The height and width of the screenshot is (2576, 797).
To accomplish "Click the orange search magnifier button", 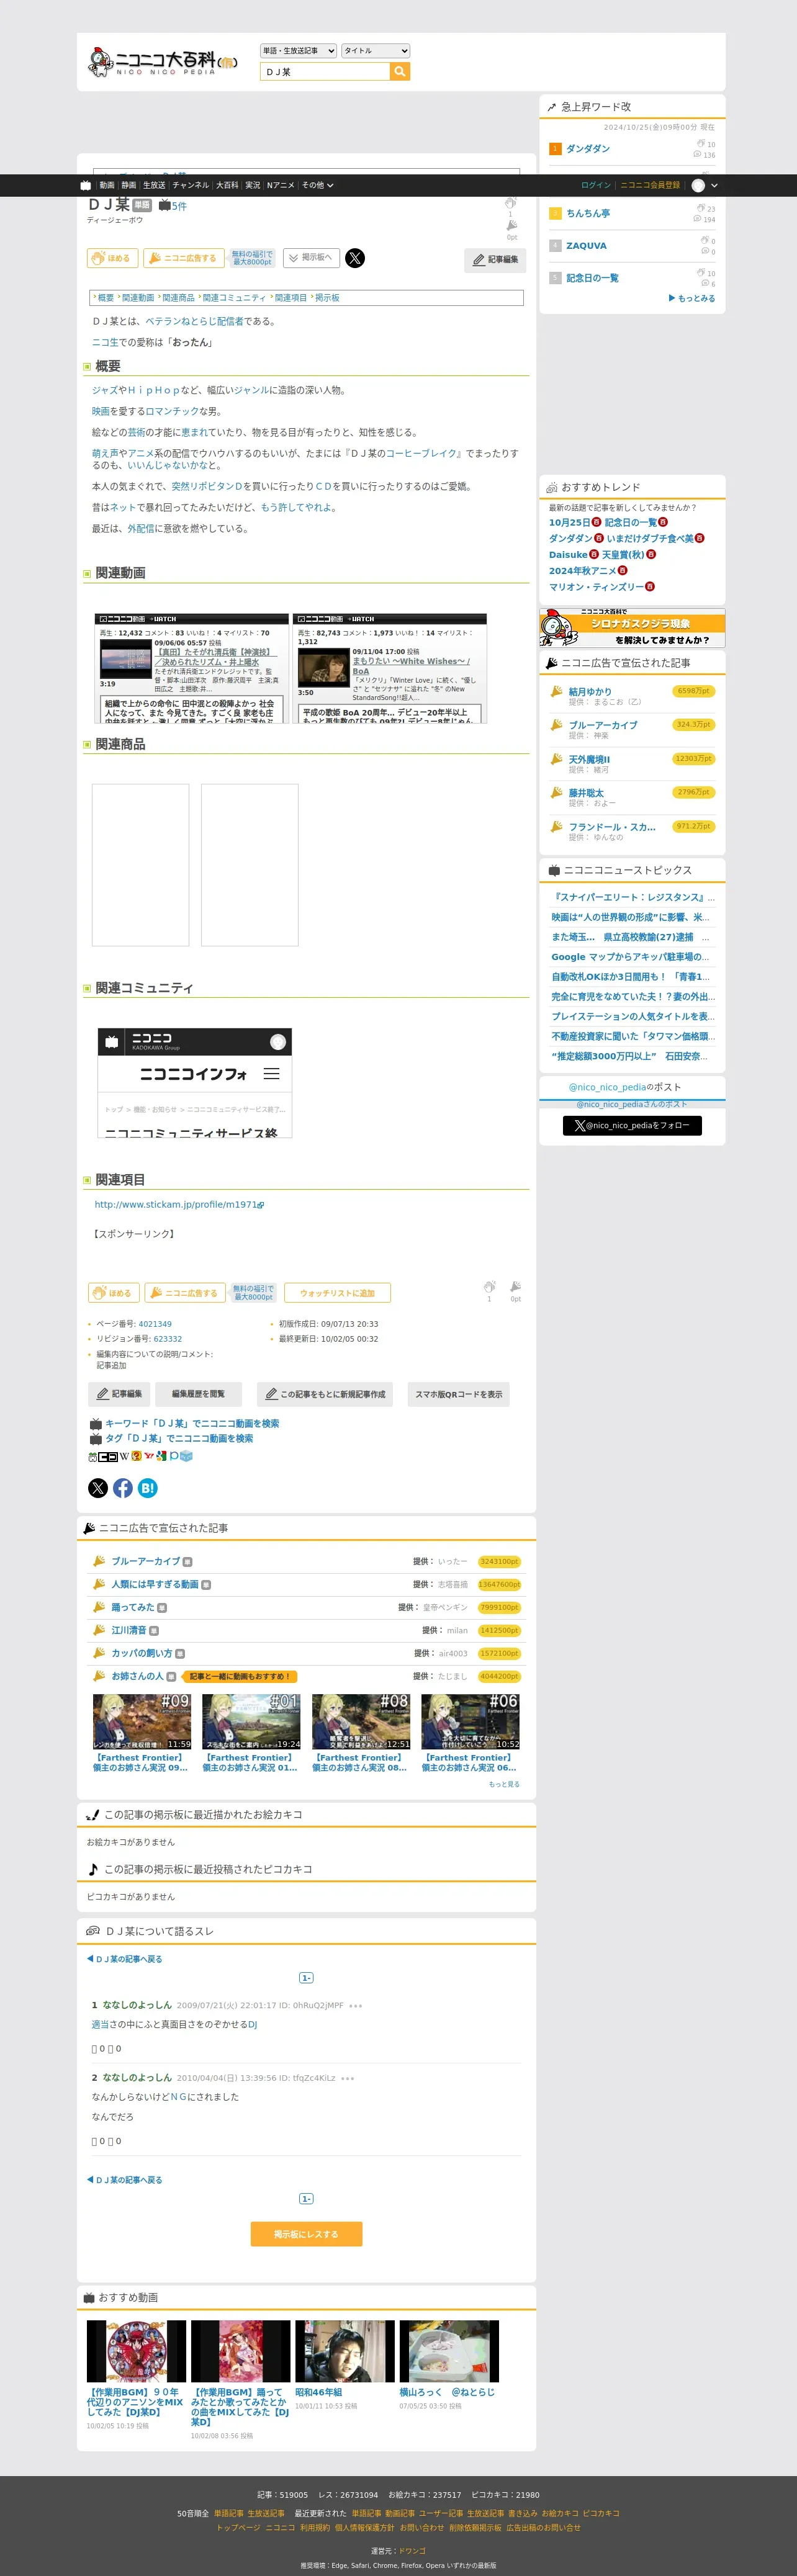I will click(x=399, y=72).
